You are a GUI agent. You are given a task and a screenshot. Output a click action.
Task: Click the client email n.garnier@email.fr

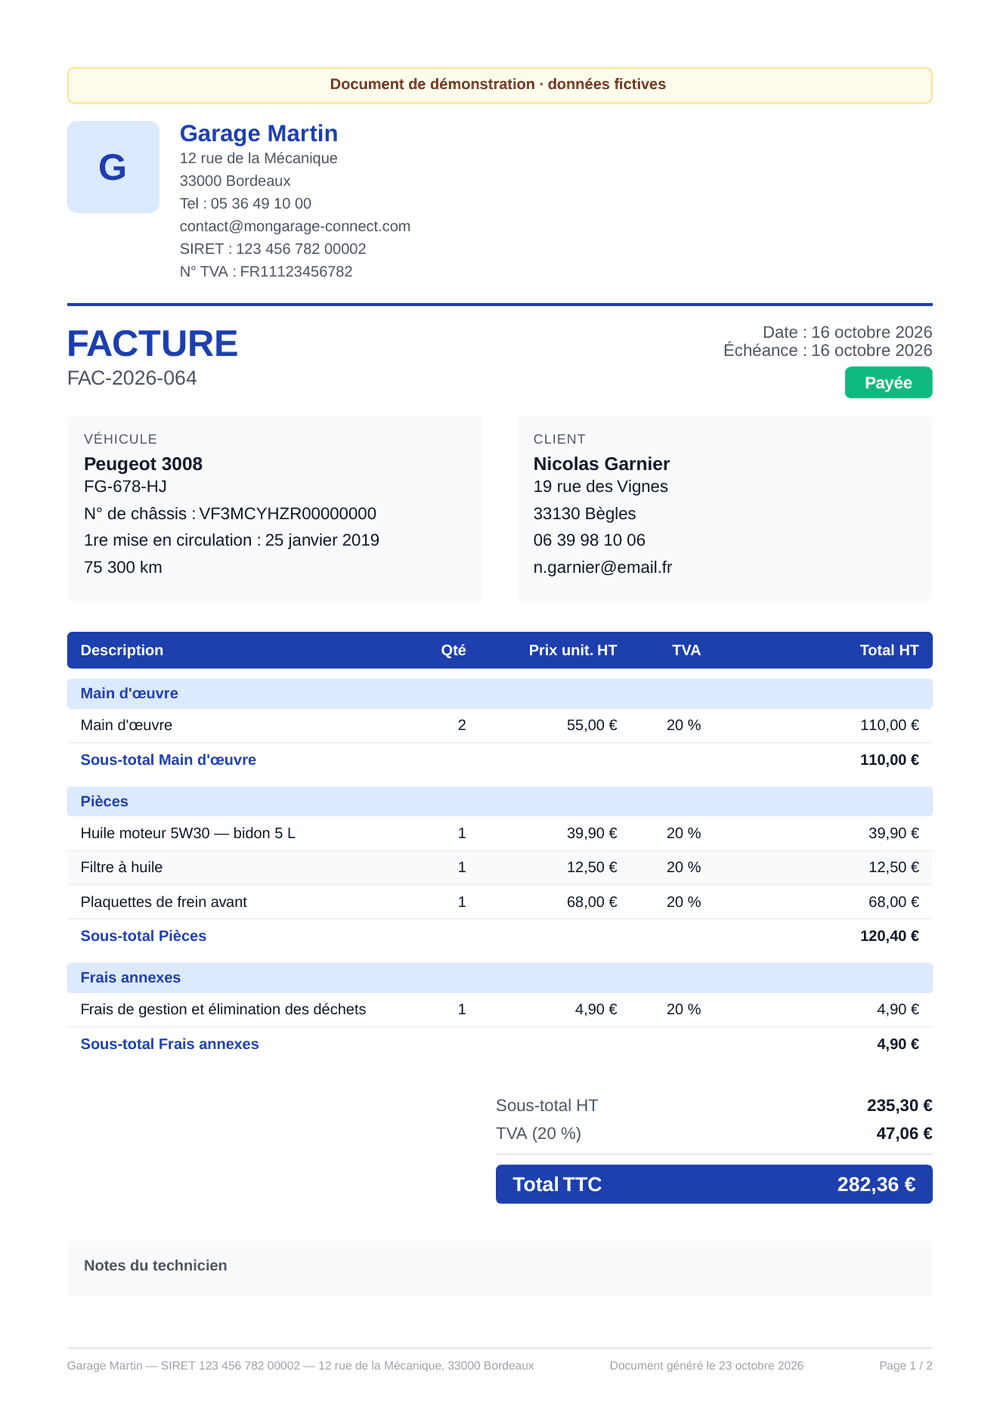click(x=602, y=567)
